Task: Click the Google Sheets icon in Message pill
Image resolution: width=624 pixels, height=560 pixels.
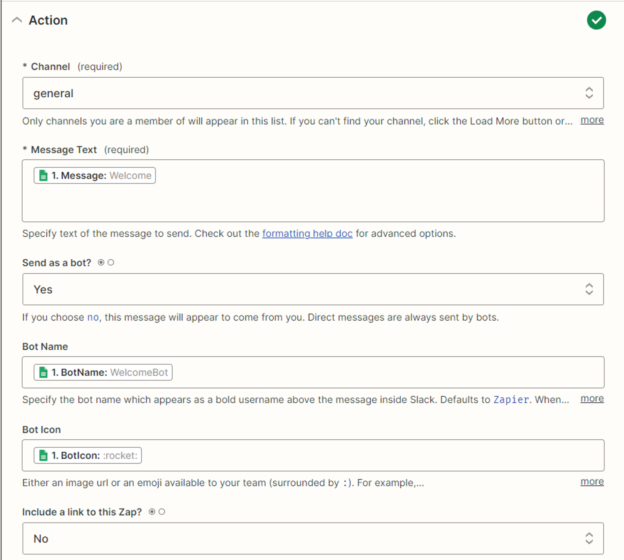Action: pos(42,176)
